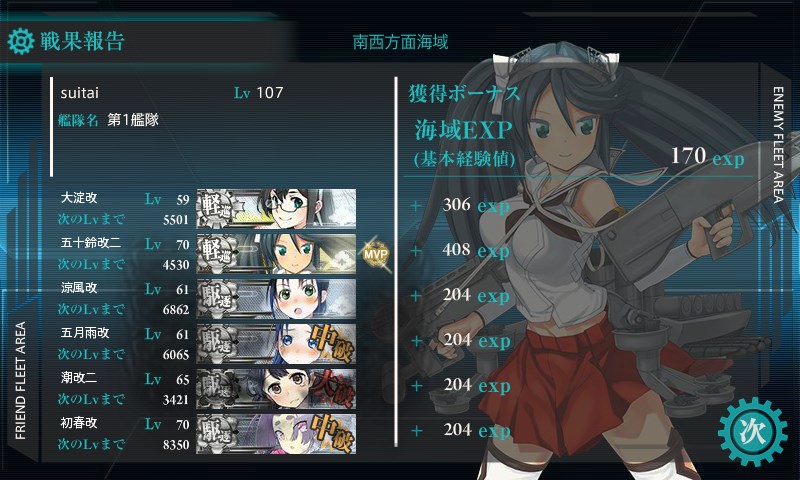The width and height of the screenshot is (800, 480).
Task: Click 潮改二 banner with 大破 mark
Action: click(276, 389)
